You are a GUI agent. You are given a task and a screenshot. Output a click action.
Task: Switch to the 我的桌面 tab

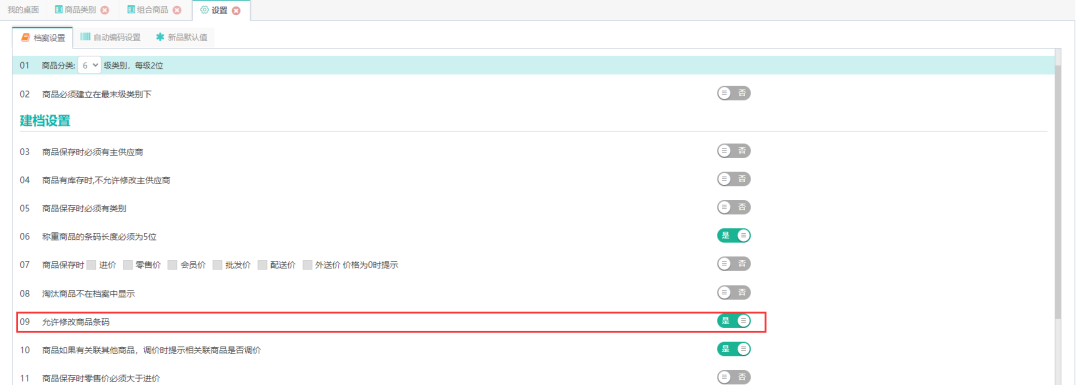click(23, 10)
